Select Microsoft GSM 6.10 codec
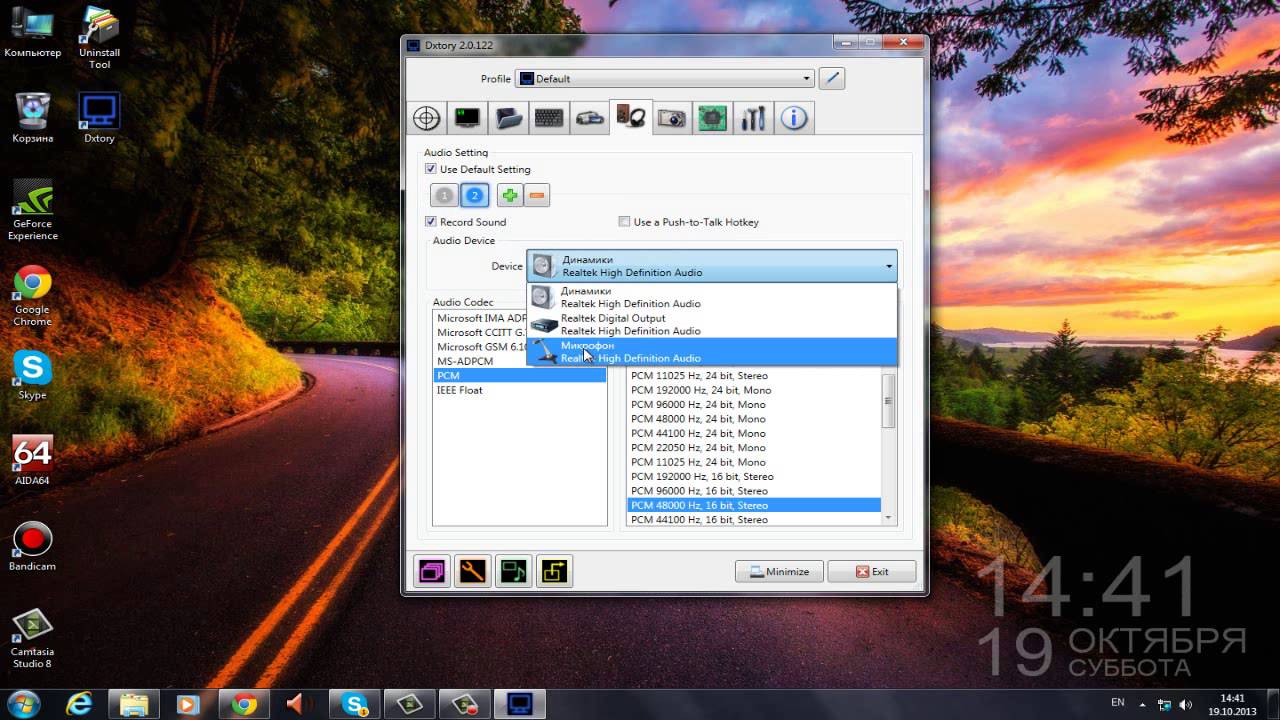The width and height of the screenshot is (1280, 720). [481, 347]
